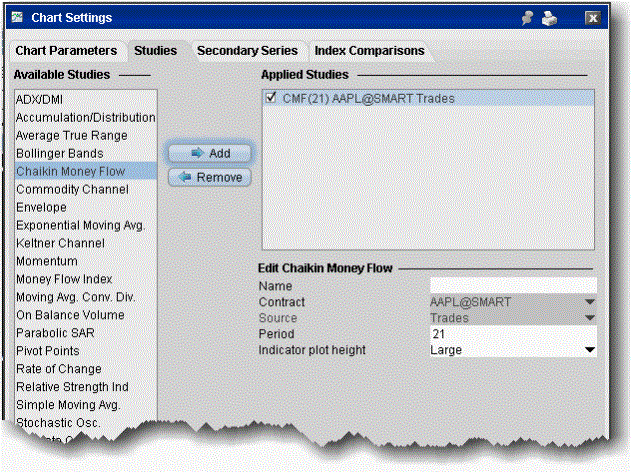Choose Money Flow Index study
The height and width of the screenshot is (472, 631).
(x=64, y=279)
